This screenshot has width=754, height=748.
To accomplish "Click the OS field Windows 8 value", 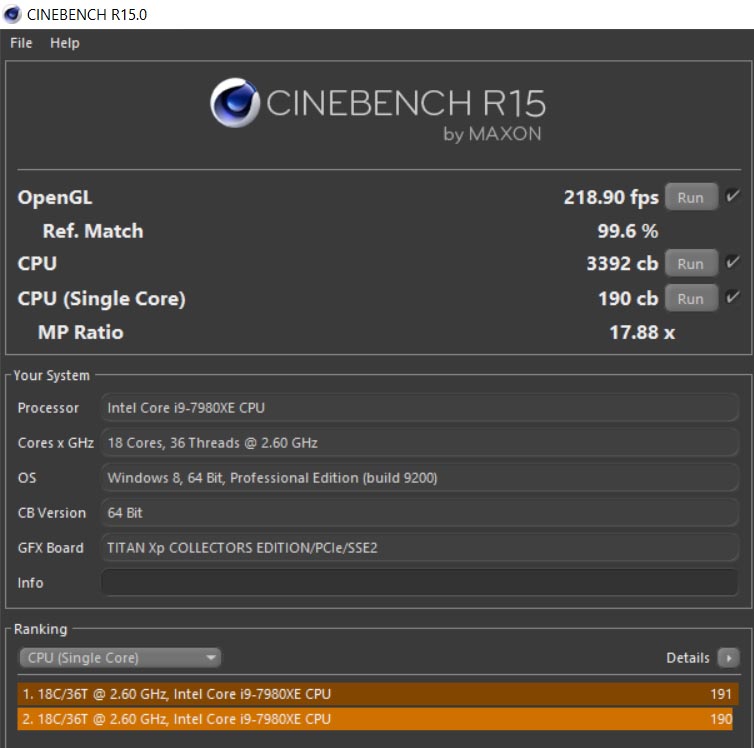I will pyautogui.click(x=419, y=478).
